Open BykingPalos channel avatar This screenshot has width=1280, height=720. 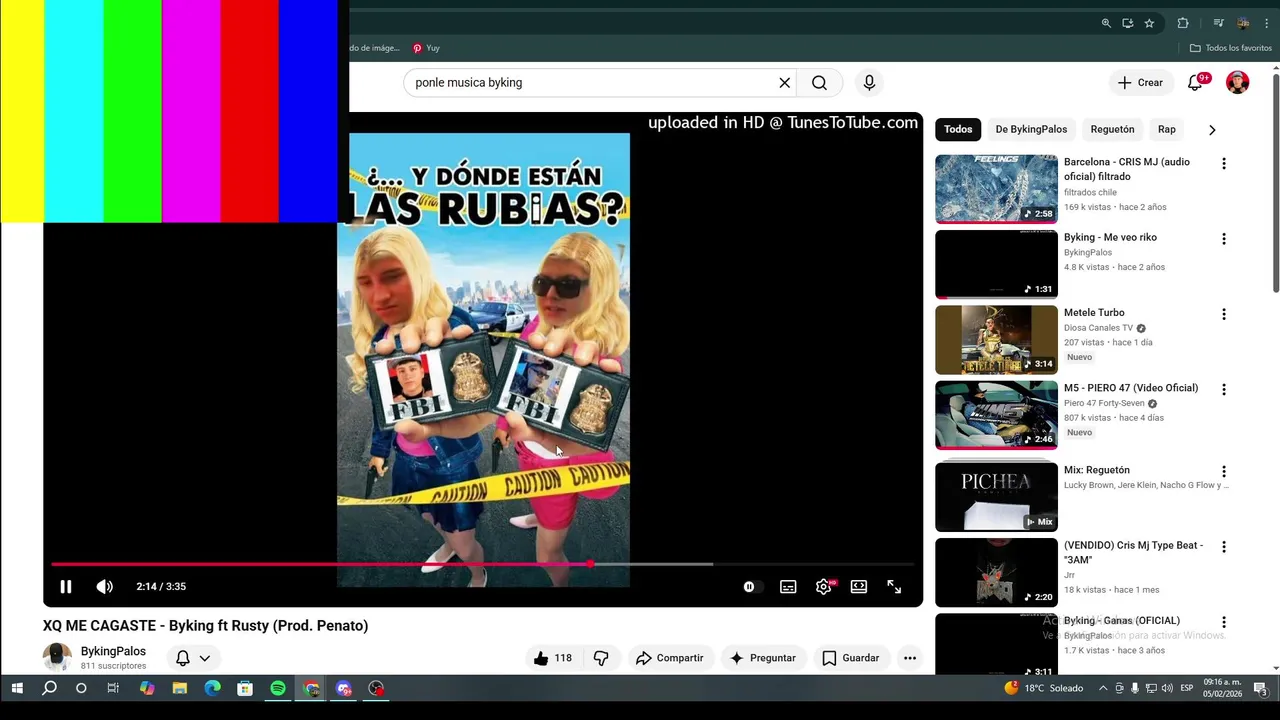(x=57, y=657)
